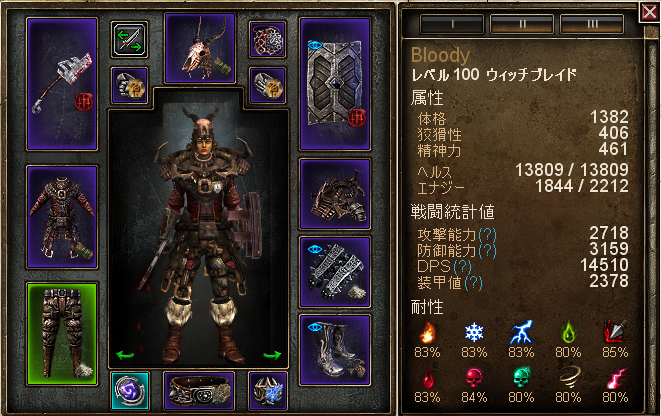Click the chest armor slot

pyautogui.click(x=62, y=217)
